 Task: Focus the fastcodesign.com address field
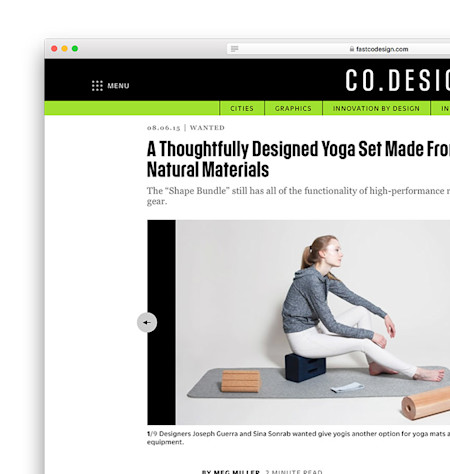[338, 49]
